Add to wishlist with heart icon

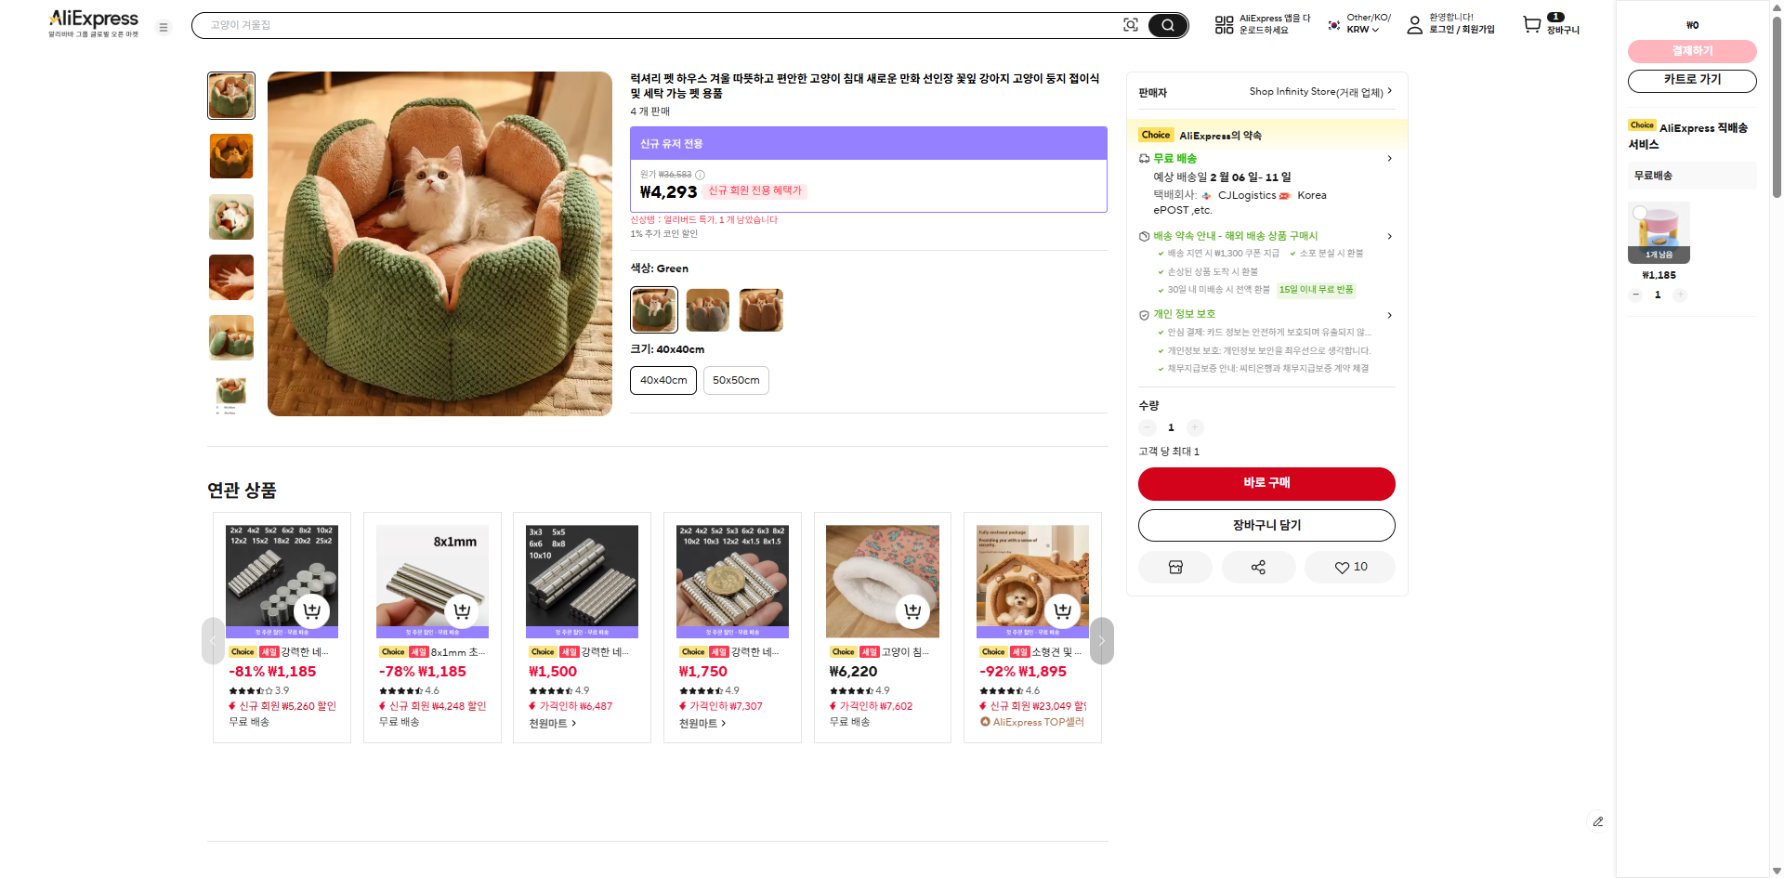(x=1350, y=567)
